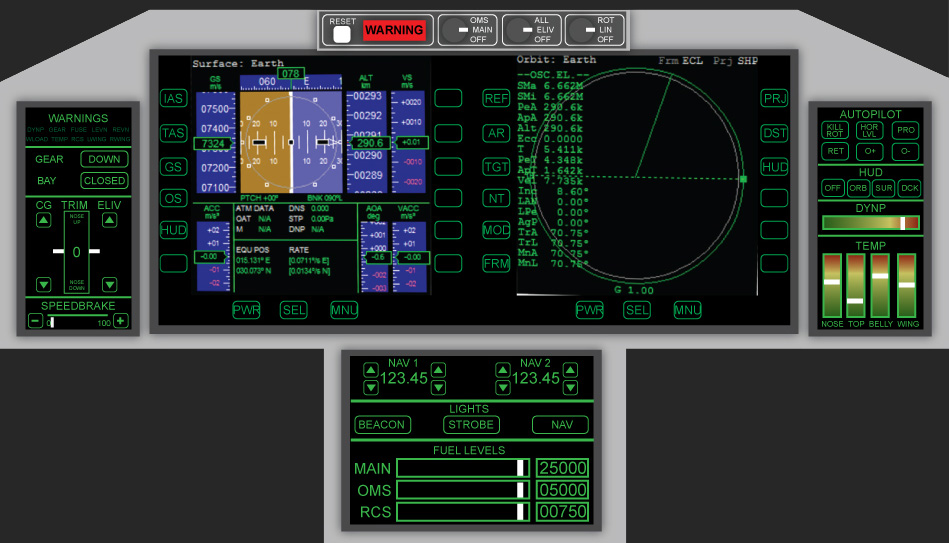Click the NOSE temperature gauge
Image resolution: width=949 pixels, height=543 pixels.
coord(832,285)
